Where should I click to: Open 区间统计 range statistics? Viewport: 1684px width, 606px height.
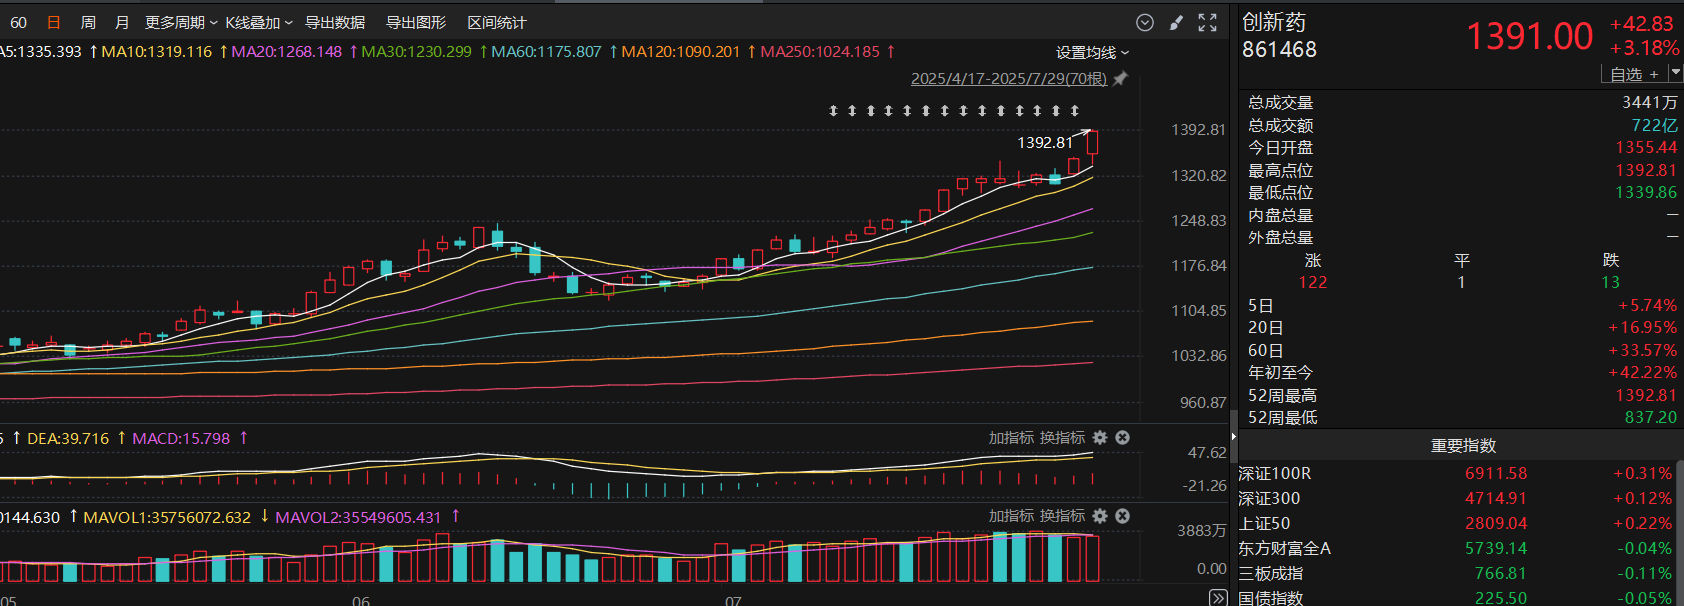point(497,22)
